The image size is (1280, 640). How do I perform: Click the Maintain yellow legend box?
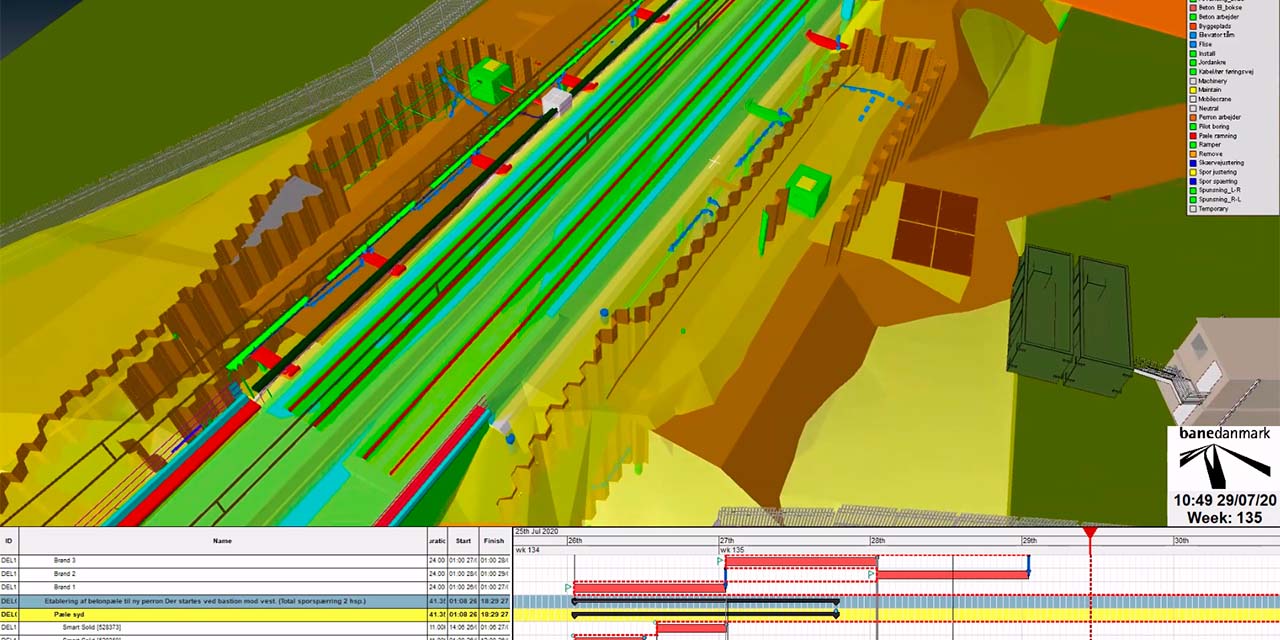tap(1192, 89)
